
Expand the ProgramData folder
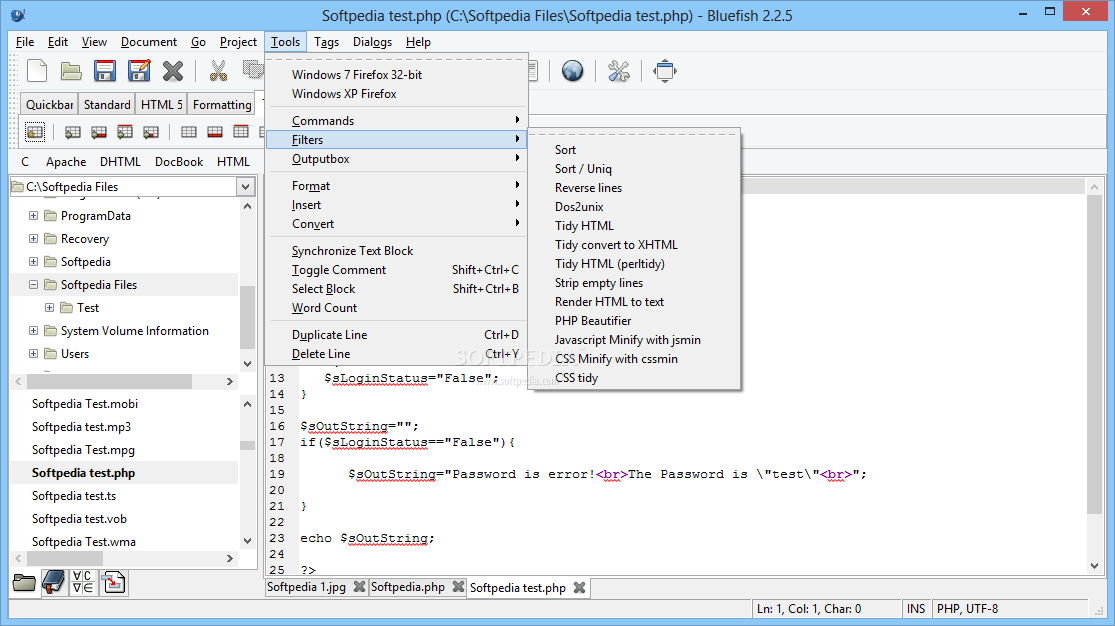[x=33, y=216]
